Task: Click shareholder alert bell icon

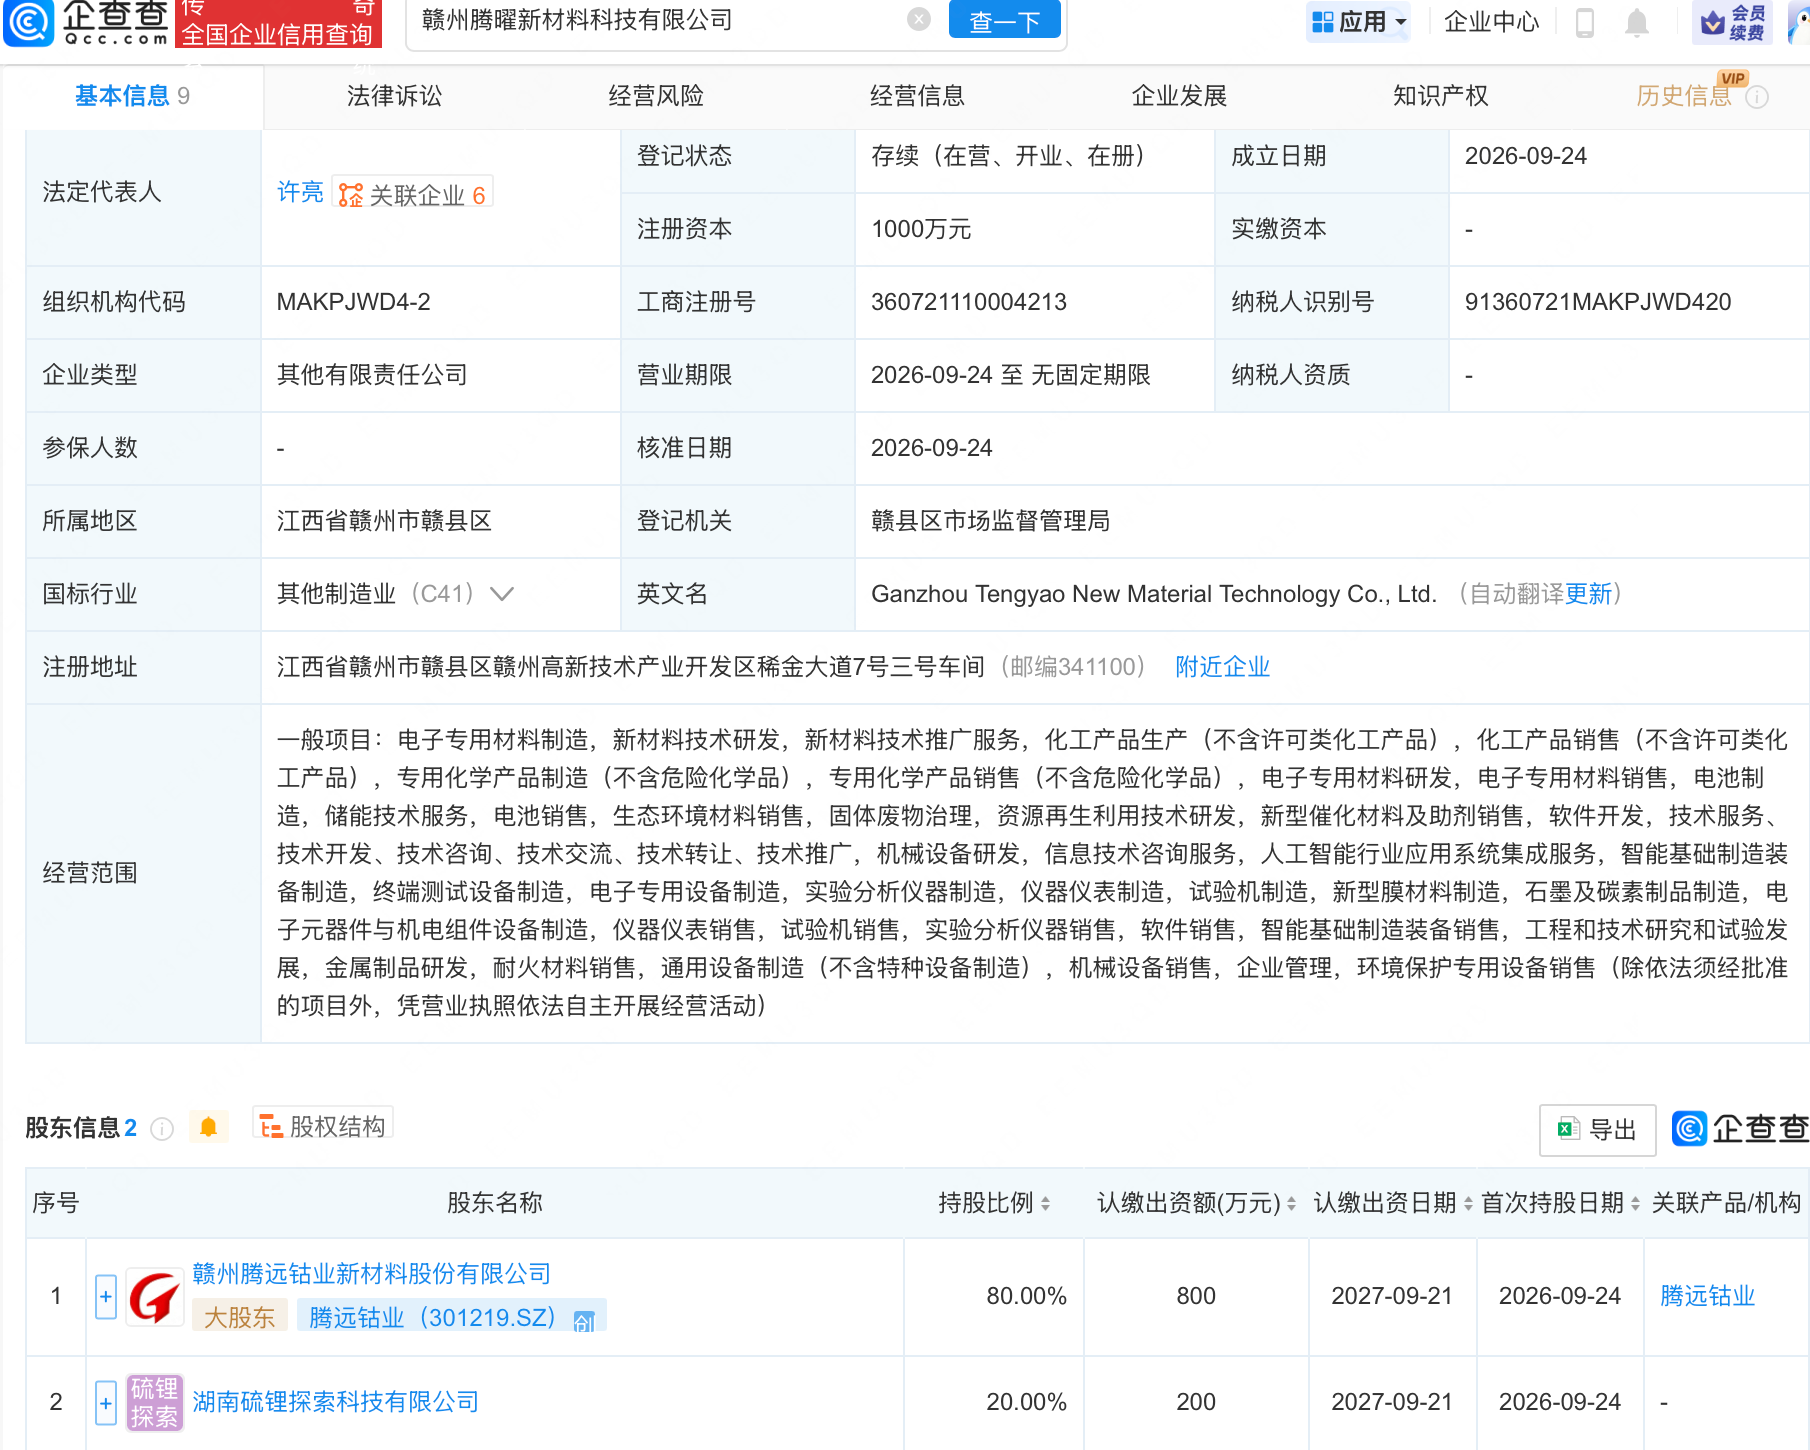Action: coord(208,1128)
